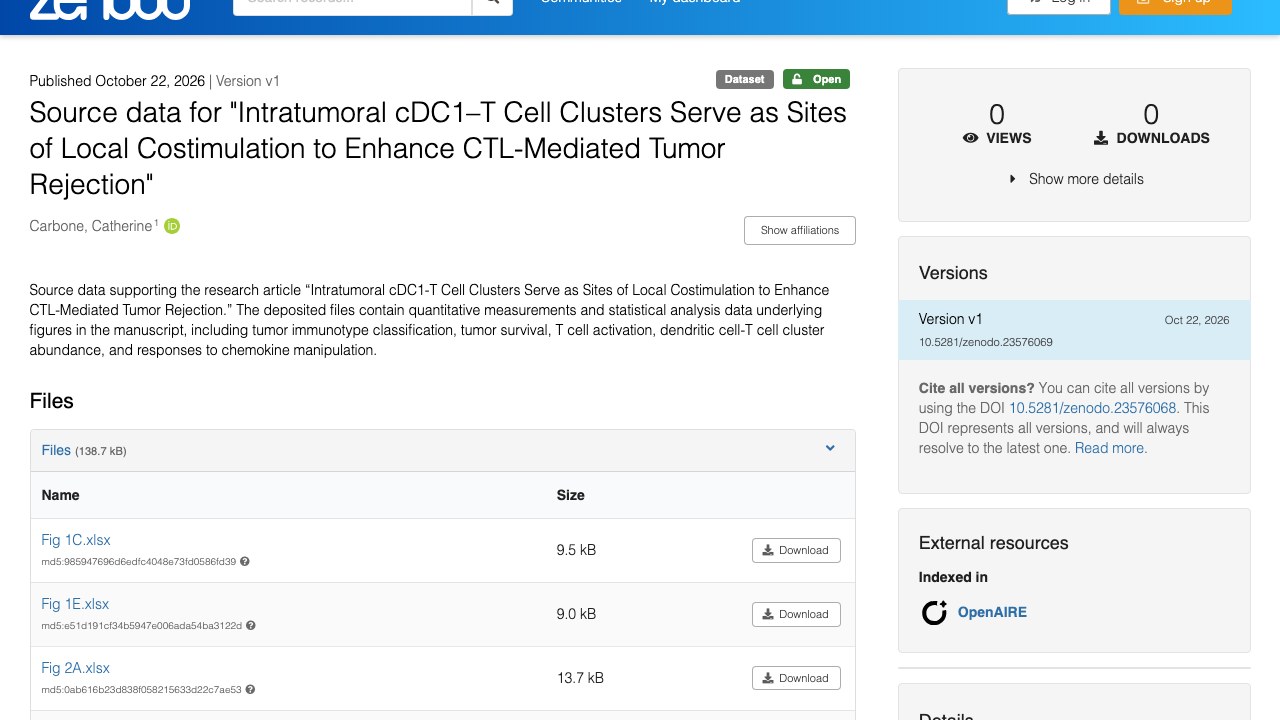The width and height of the screenshot is (1280, 720).
Task: Expand Show more details for statistics
Action: click(x=1075, y=179)
